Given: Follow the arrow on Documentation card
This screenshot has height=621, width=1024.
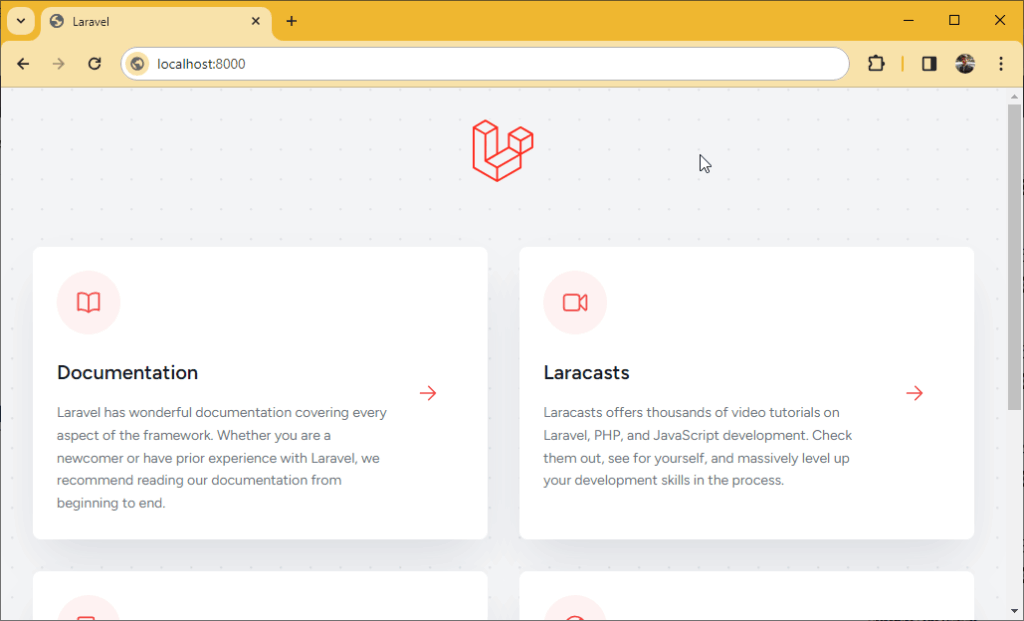Looking at the screenshot, I should point(428,393).
